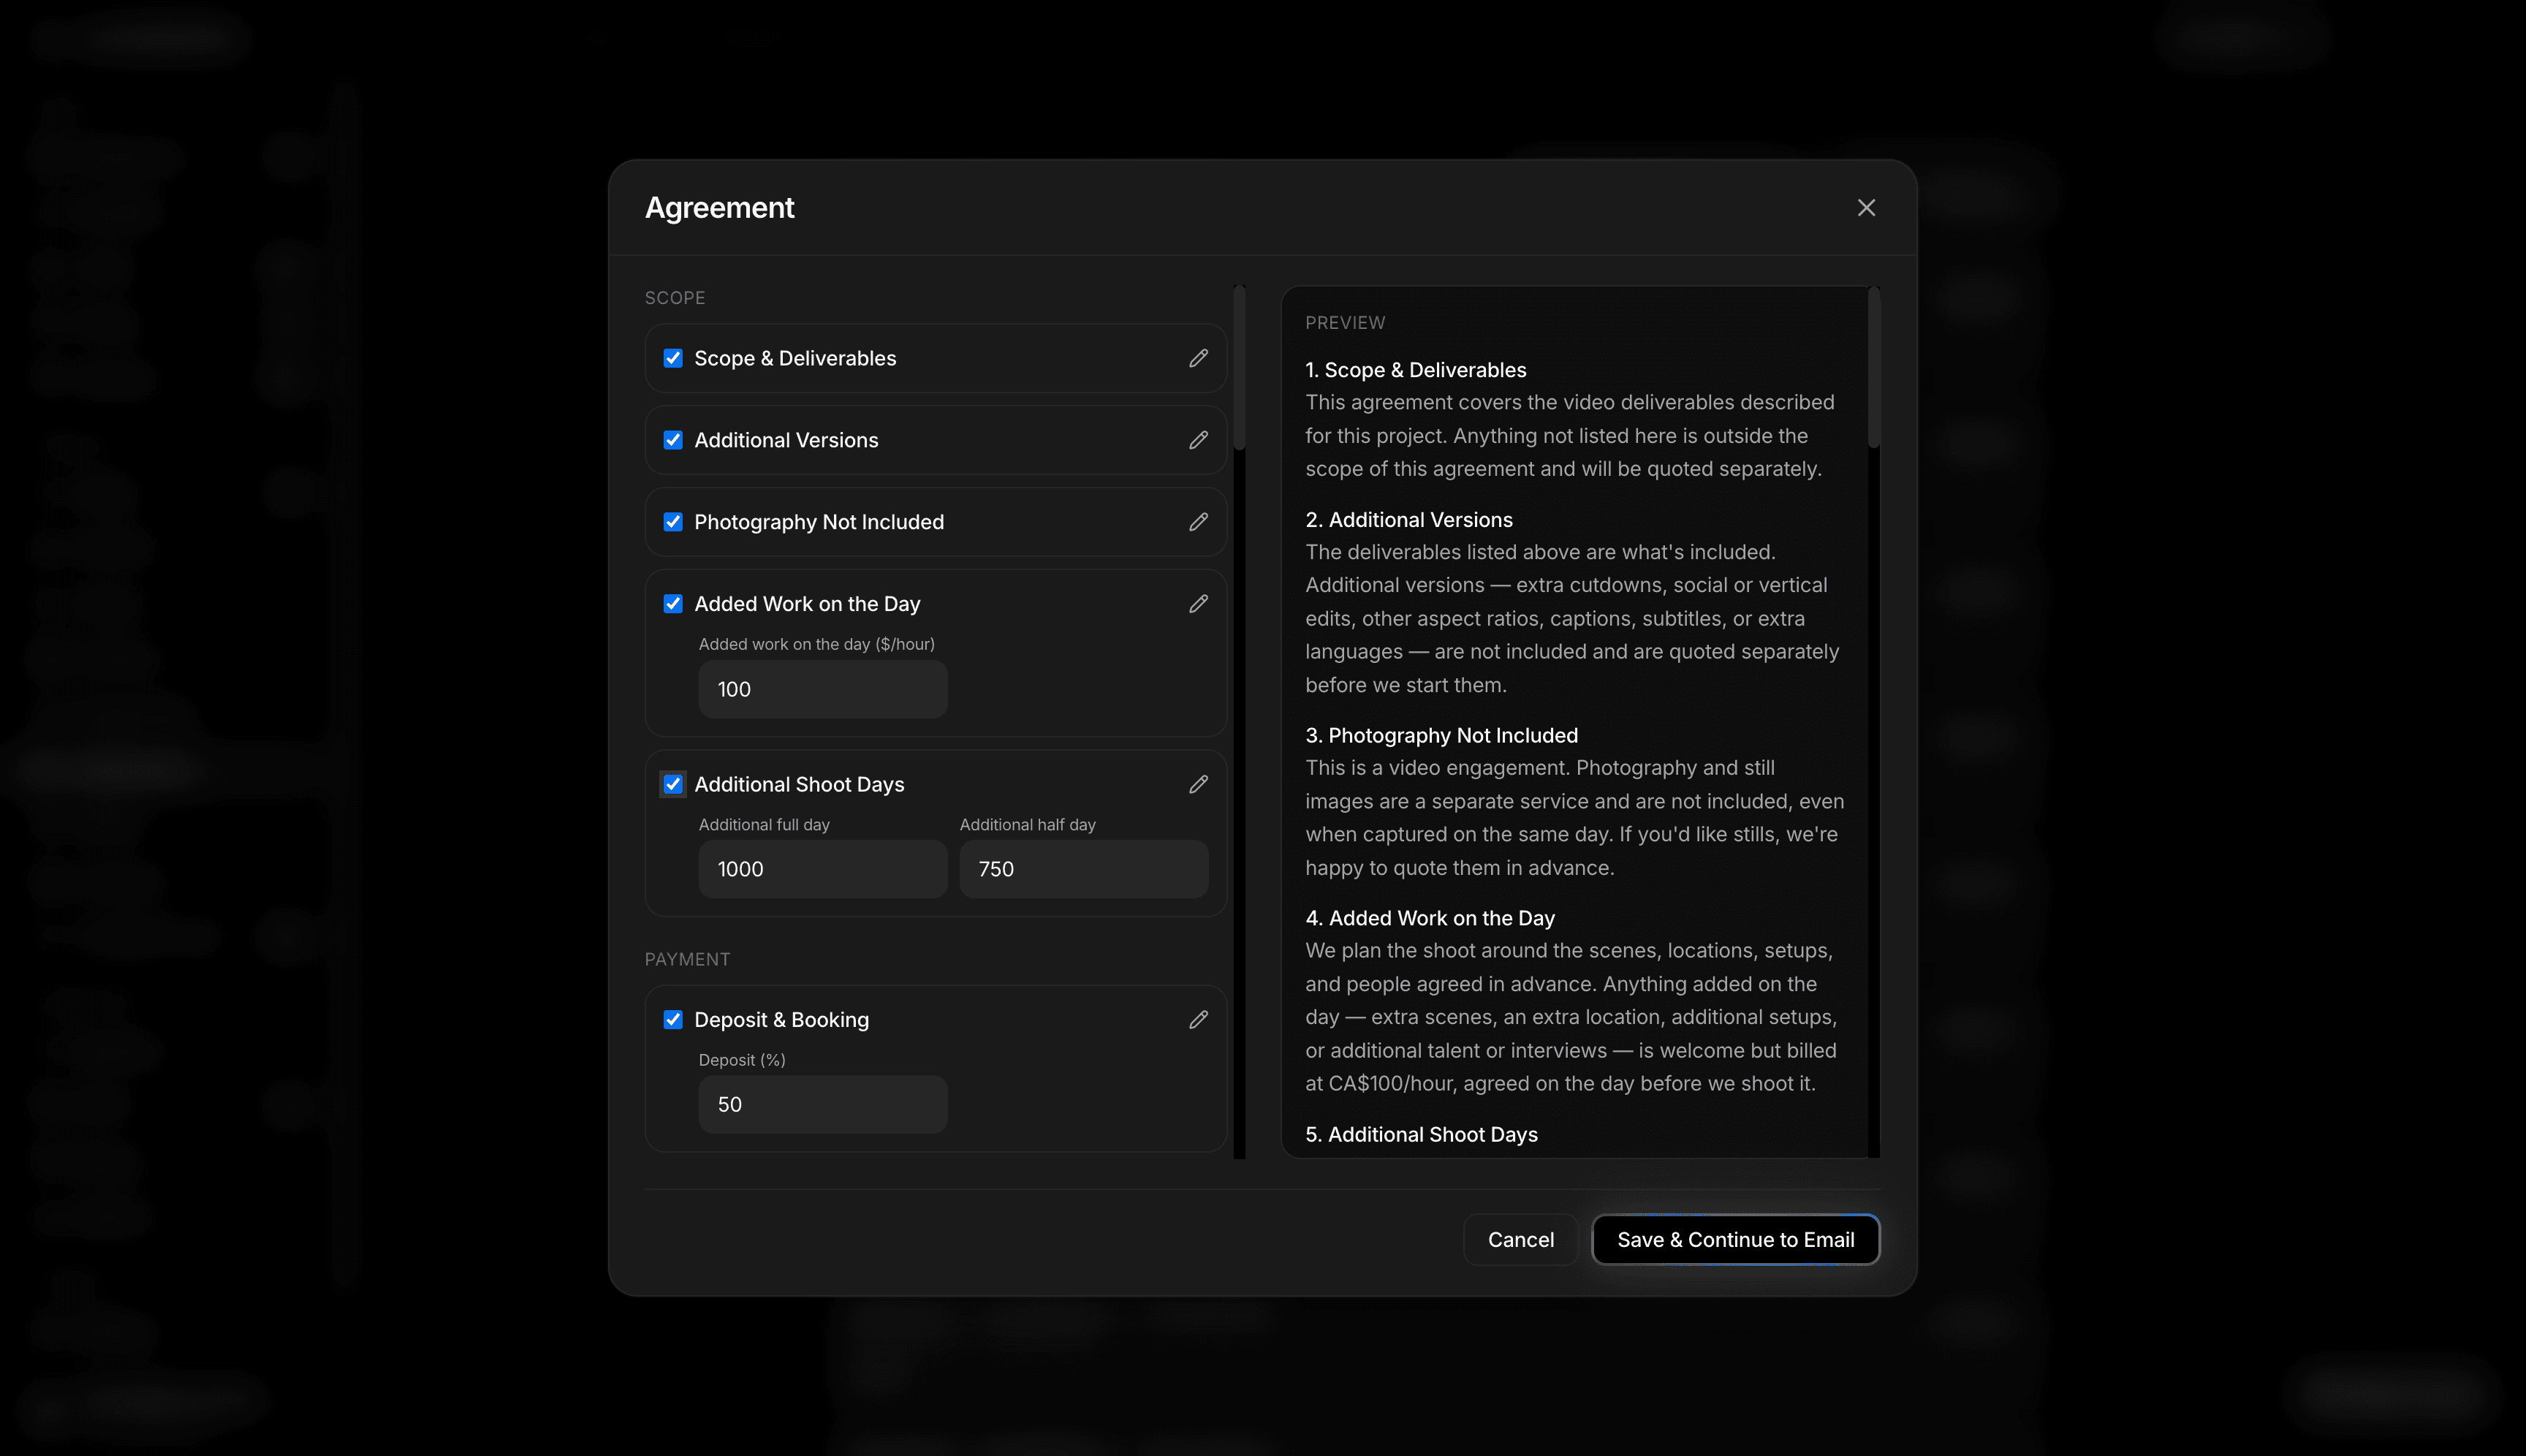Click the Deposit & Booking pencil icon

coord(1198,1019)
